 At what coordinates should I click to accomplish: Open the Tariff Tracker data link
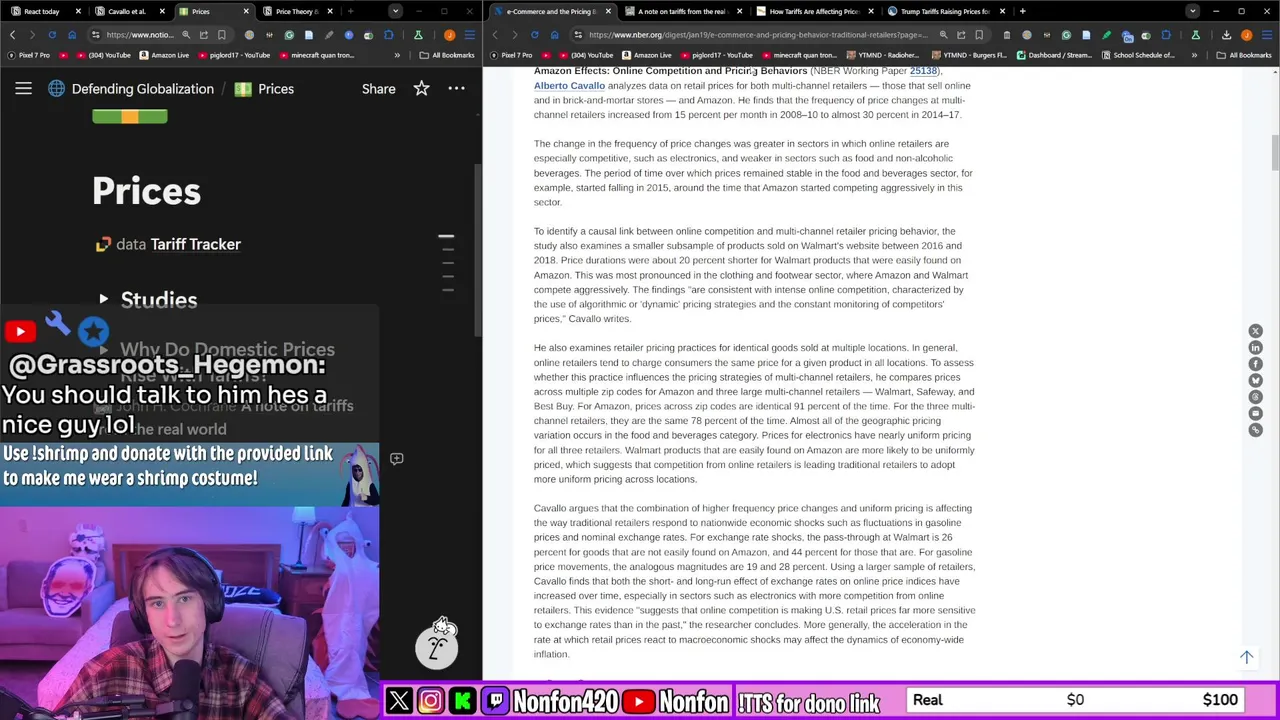pyautogui.click(x=195, y=244)
